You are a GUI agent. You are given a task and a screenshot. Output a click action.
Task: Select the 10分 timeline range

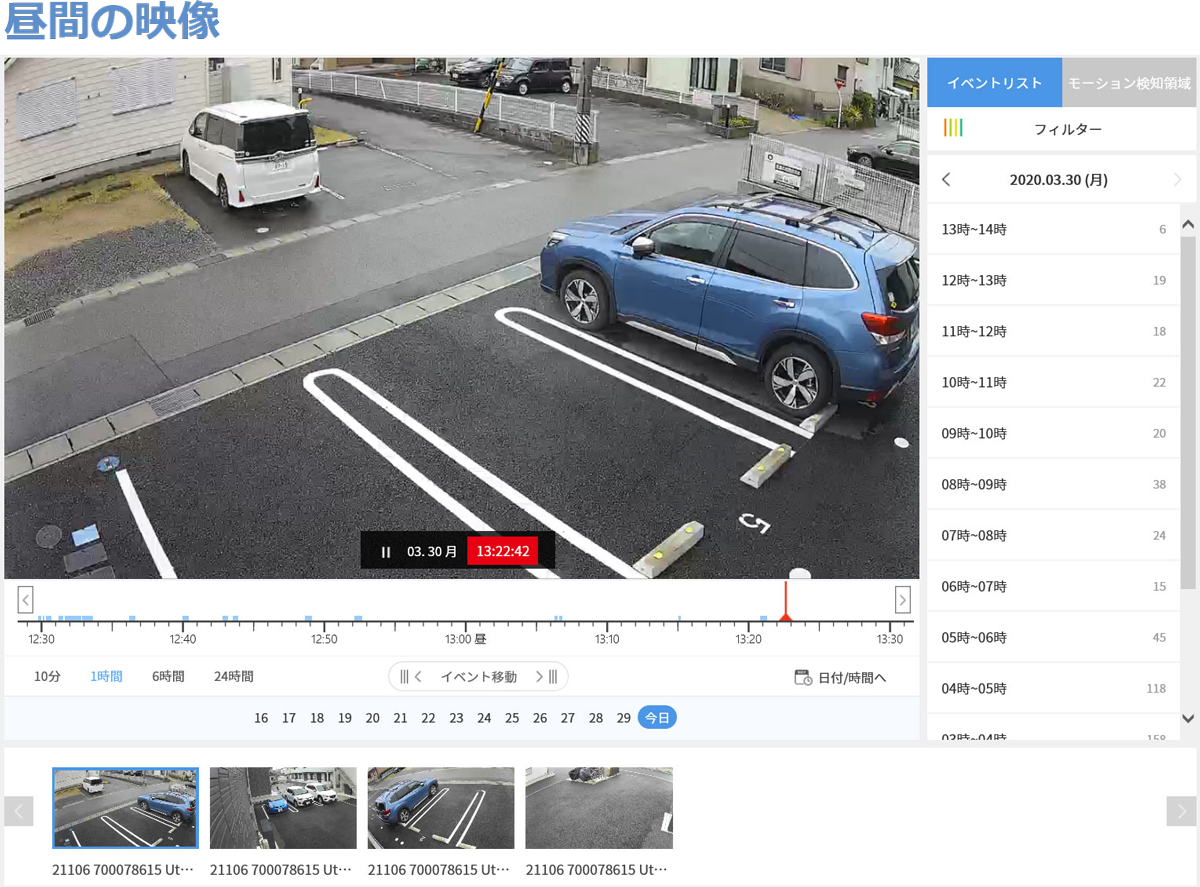[x=47, y=677]
